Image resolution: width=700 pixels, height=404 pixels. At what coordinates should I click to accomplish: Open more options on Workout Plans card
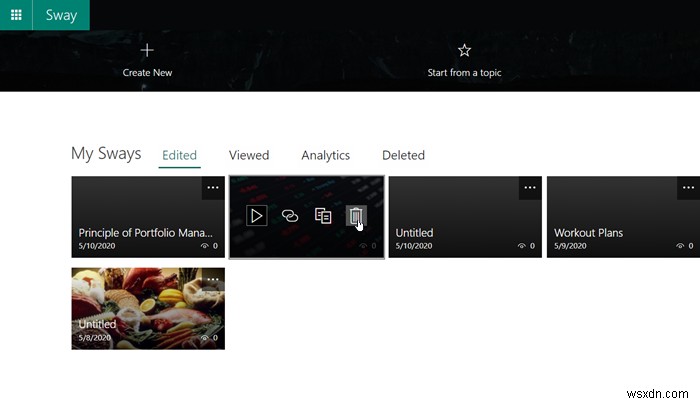click(x=688, y=187)
